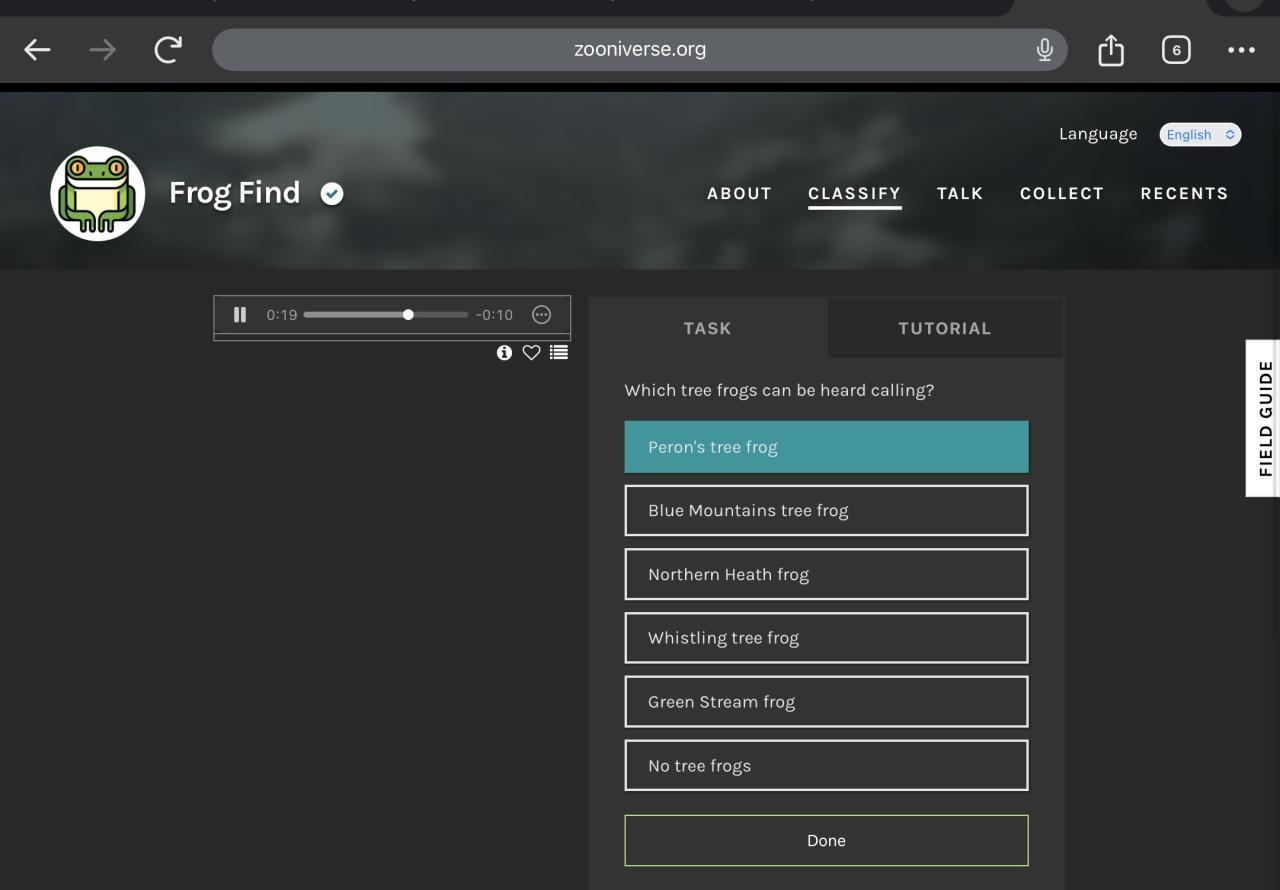The height and width of the screenshot is (890, 1280).
Task: Pick Whistling tree frog option
Action: 826,638
